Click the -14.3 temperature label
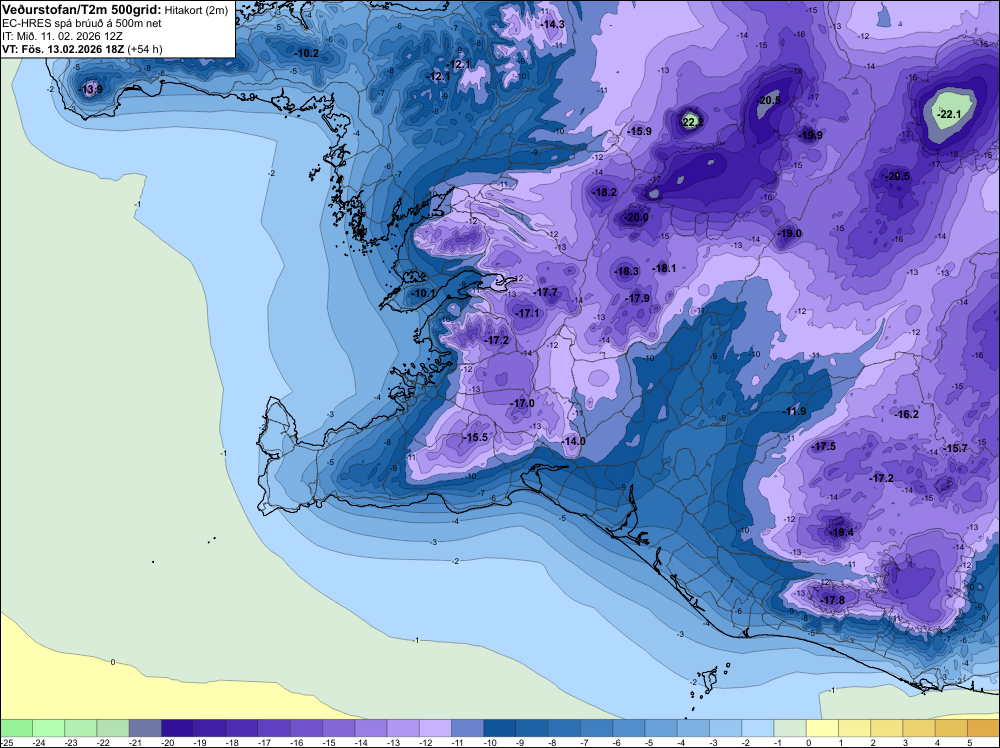Viewport: 1000px width, 748px height. pos(552,24)
